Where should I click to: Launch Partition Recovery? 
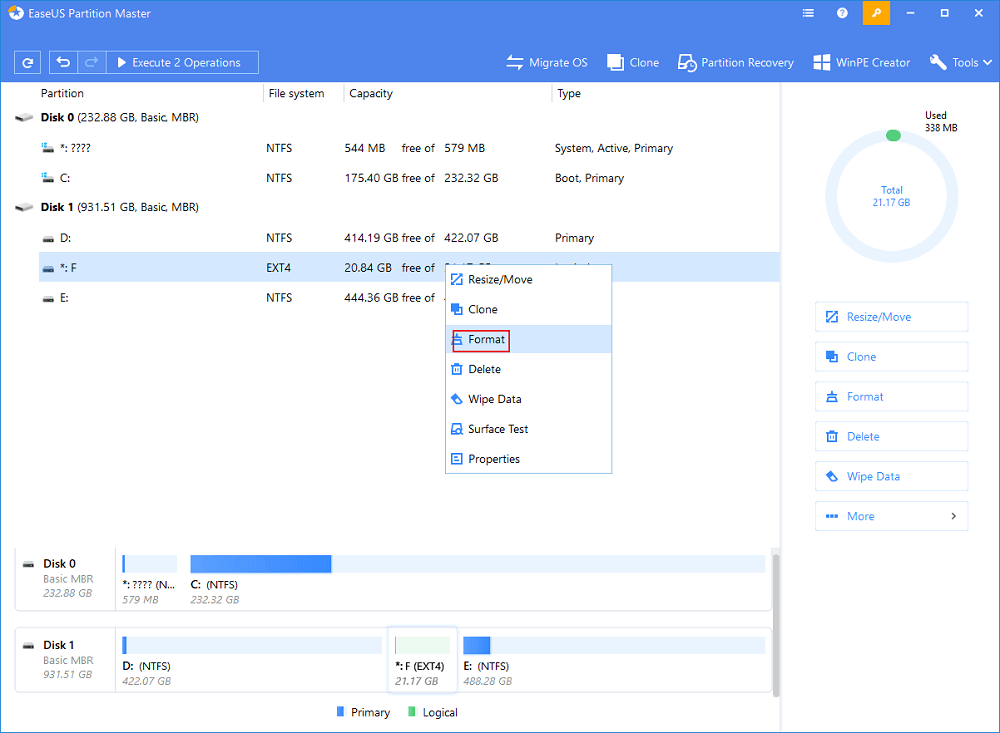coord(735,62)
